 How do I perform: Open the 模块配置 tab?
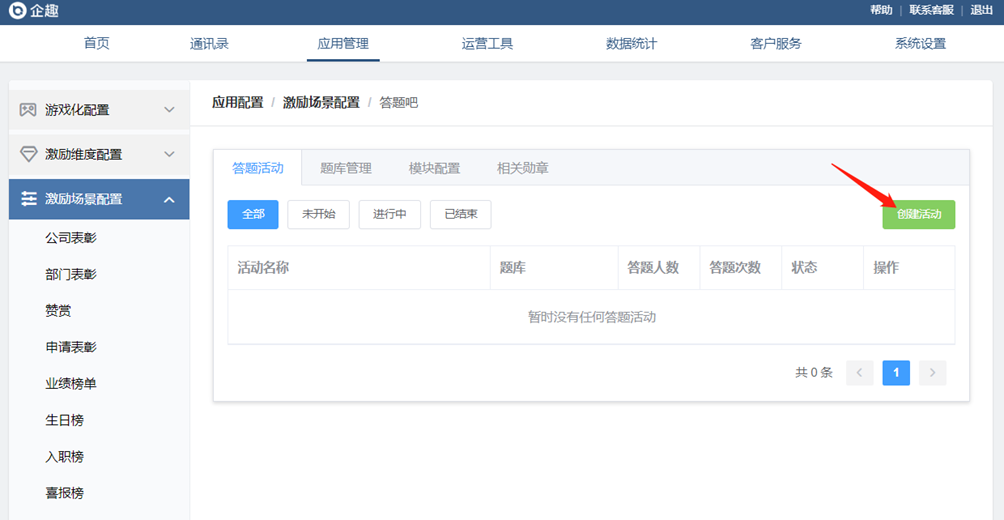click(434, 168)
